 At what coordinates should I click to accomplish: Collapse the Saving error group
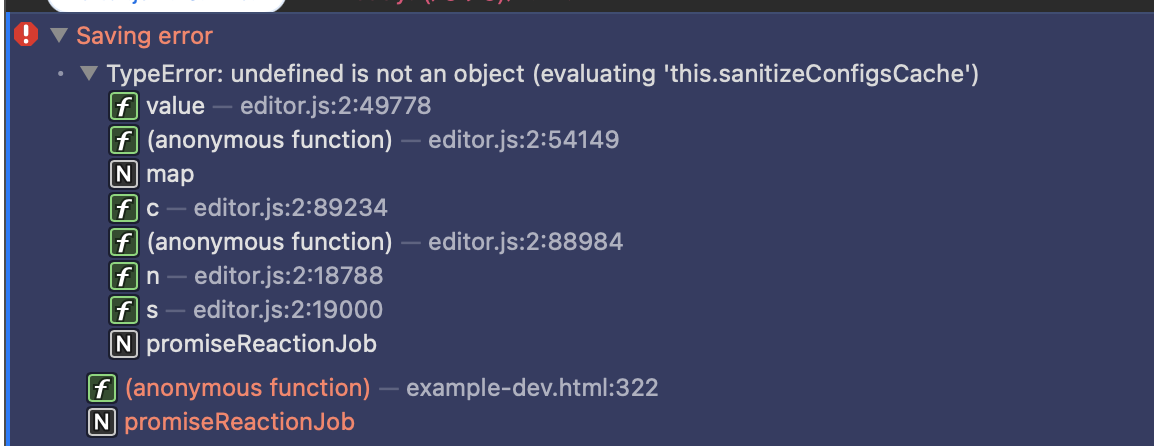pos(59,35)
